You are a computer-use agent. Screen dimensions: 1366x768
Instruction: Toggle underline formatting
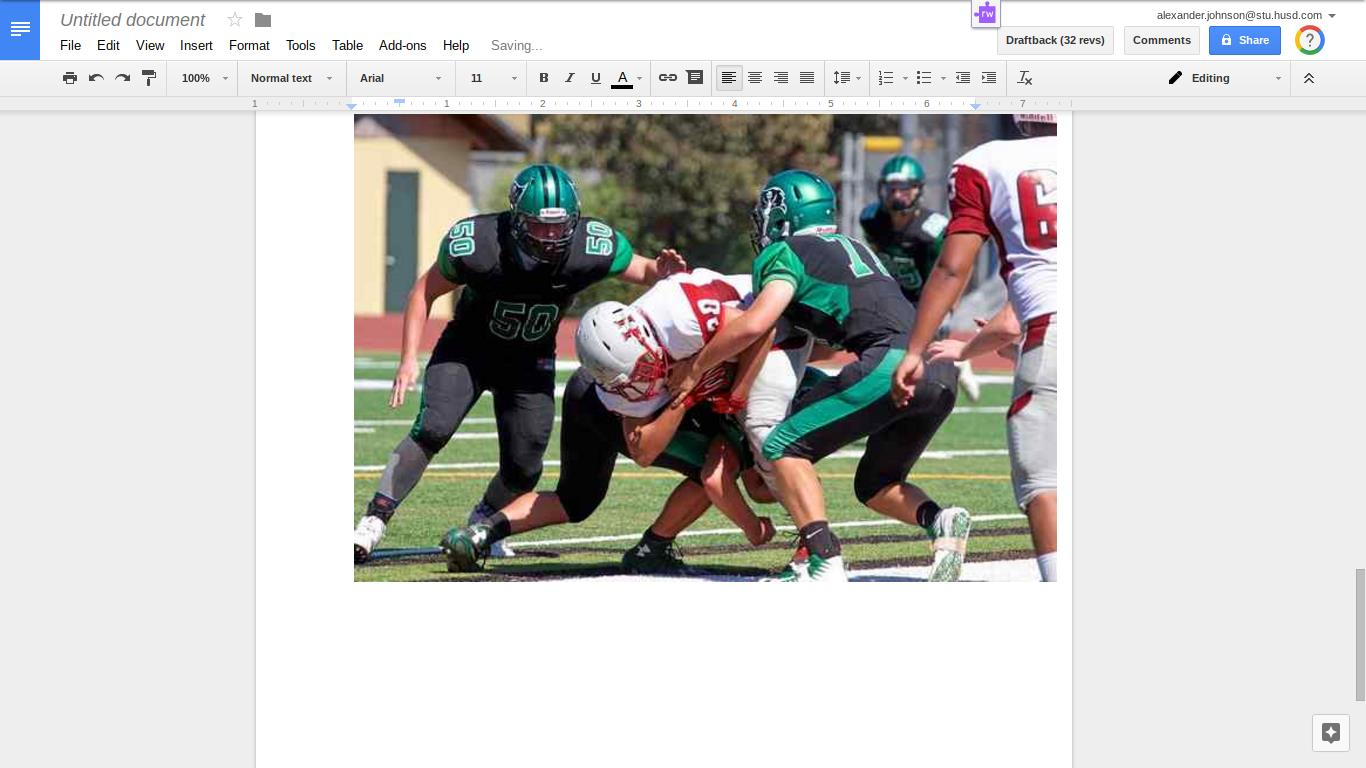(x=596, y=78)
